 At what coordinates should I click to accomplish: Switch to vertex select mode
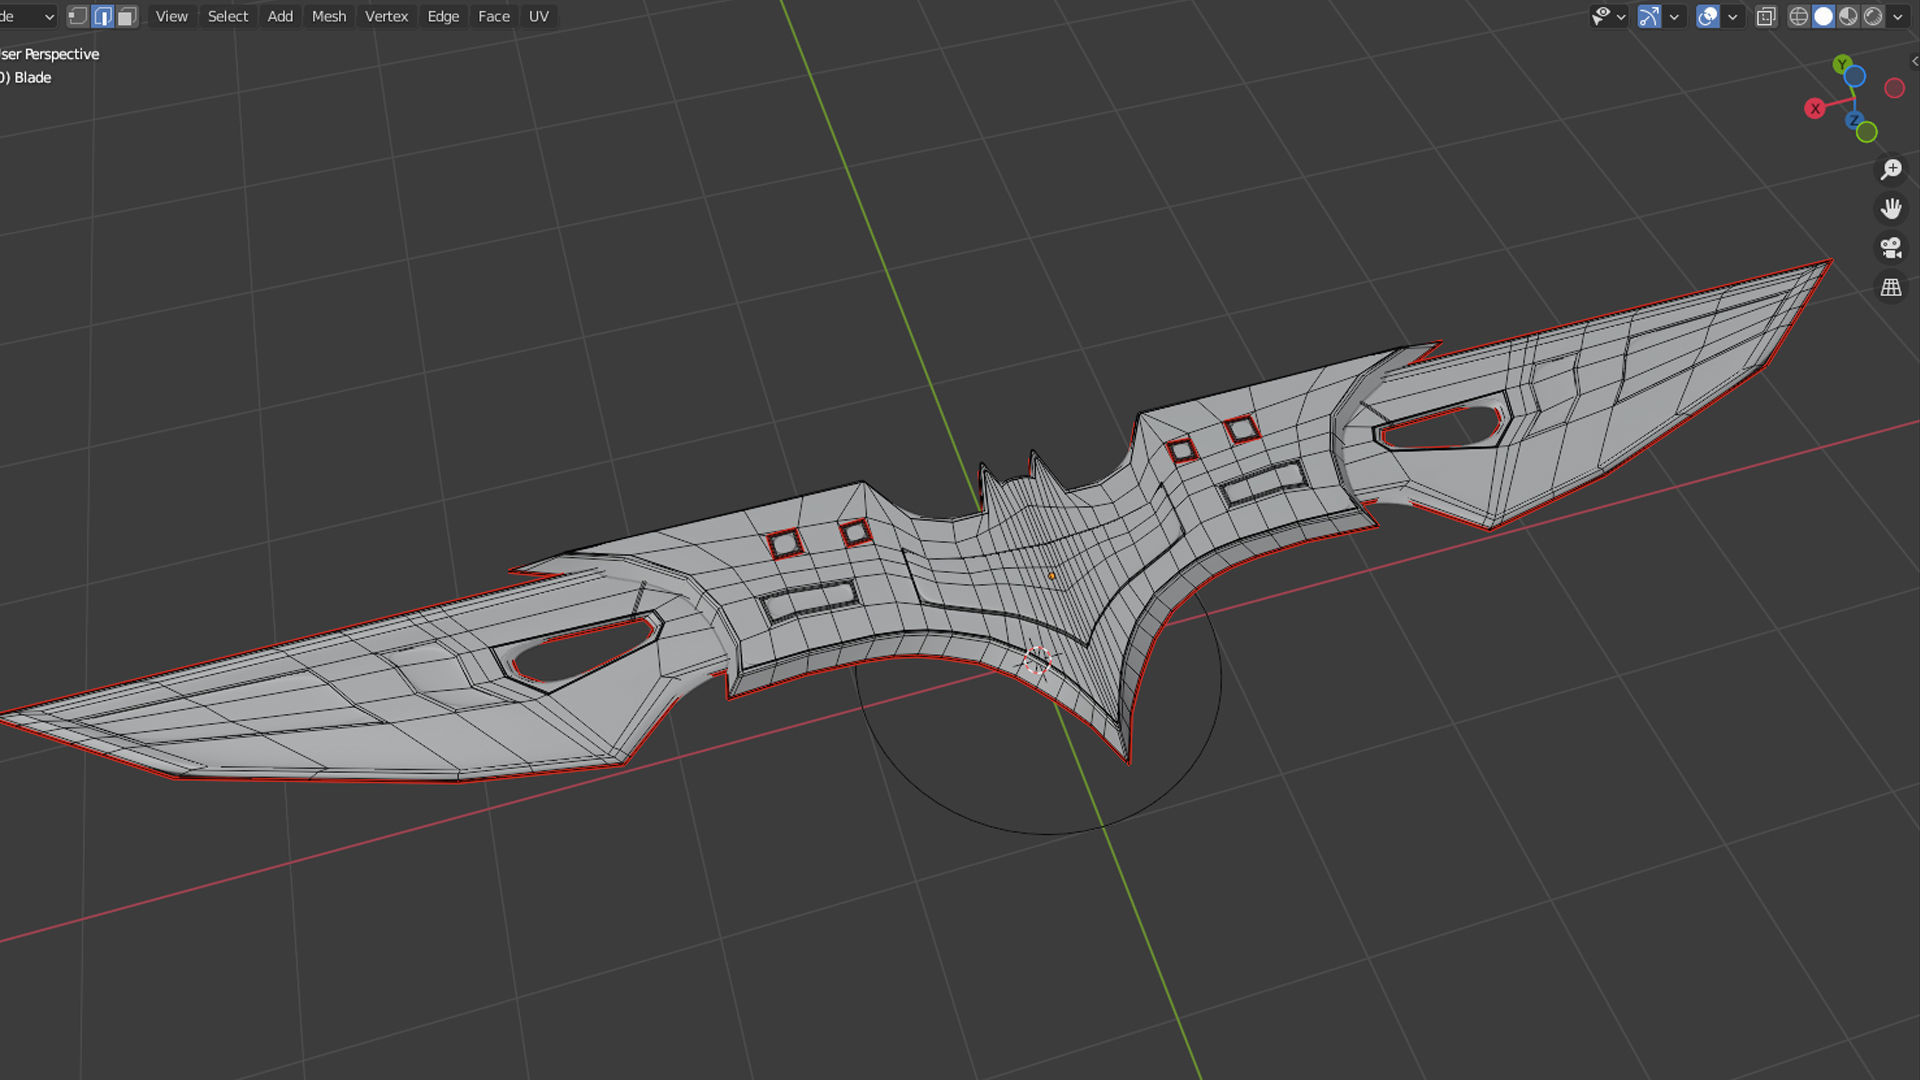tap(78, 16)
